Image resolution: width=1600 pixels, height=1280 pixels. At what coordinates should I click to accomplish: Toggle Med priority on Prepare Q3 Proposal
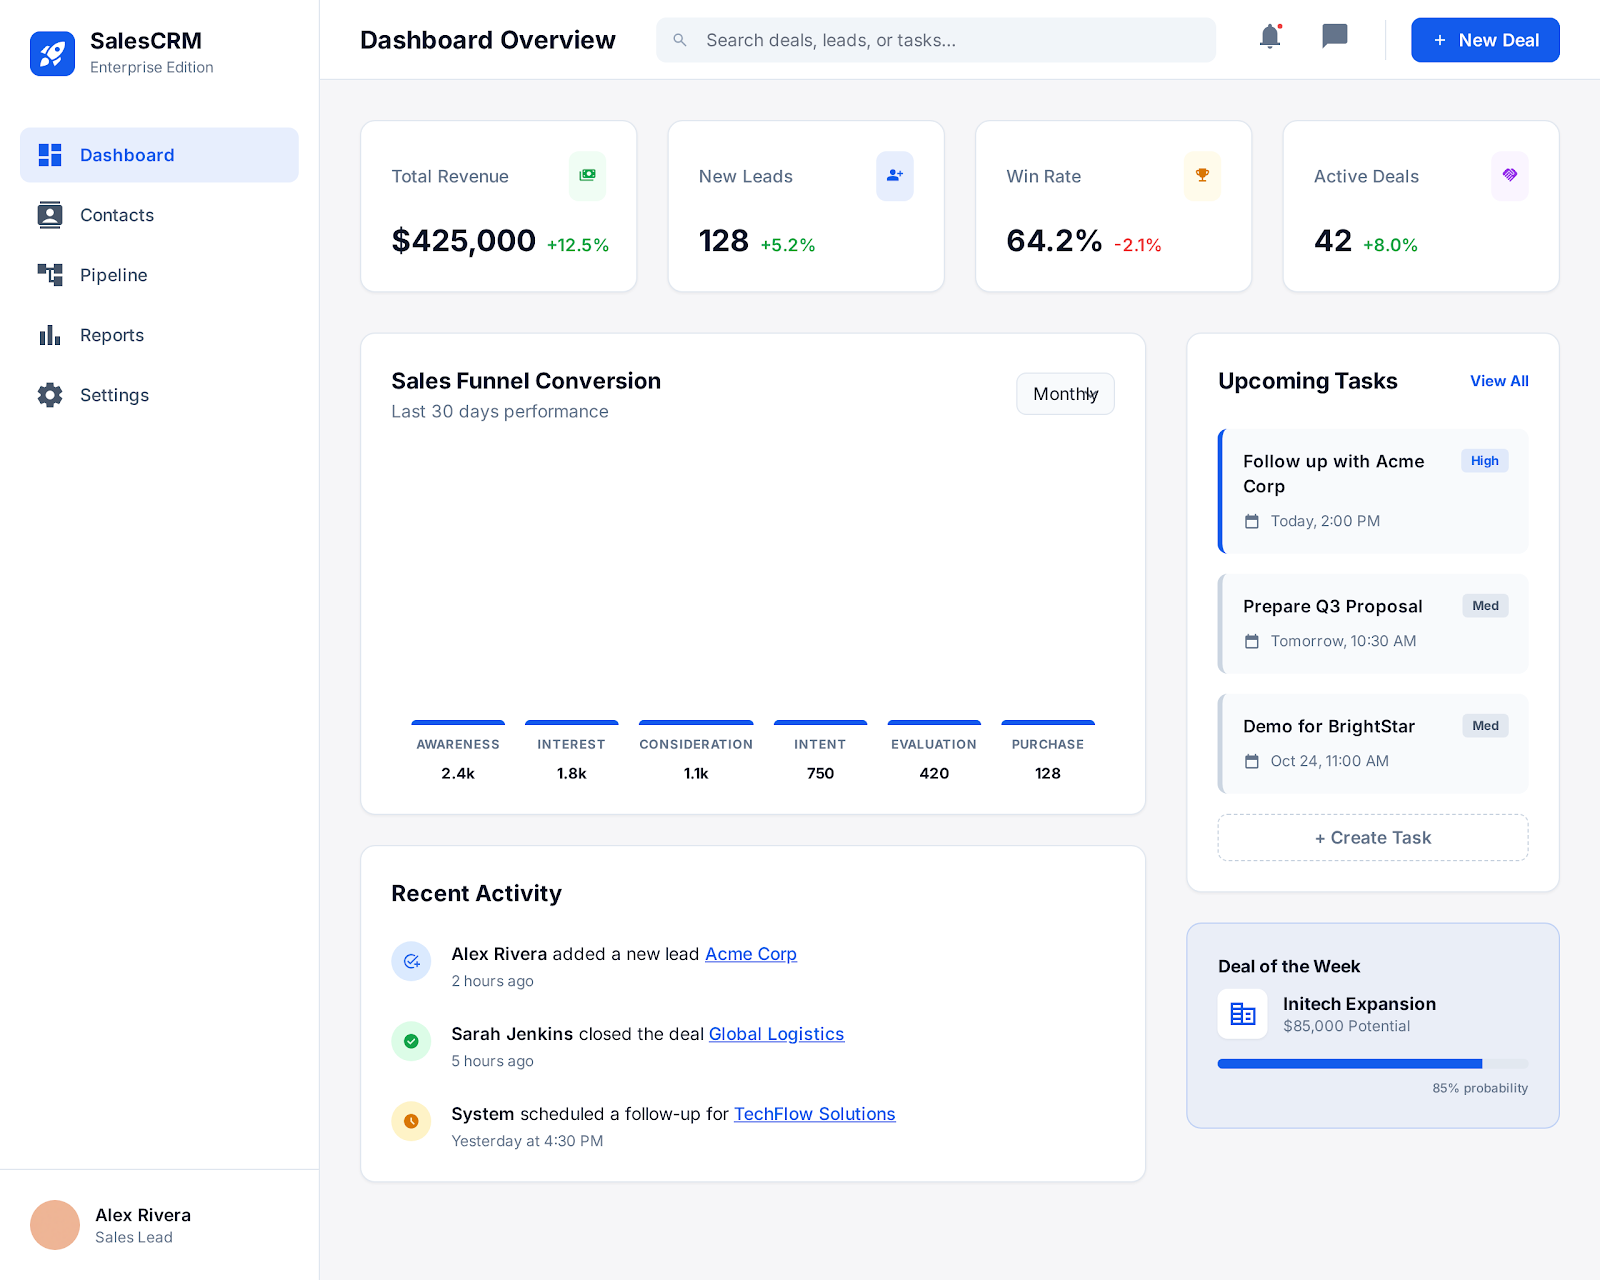coord(1484,605)
